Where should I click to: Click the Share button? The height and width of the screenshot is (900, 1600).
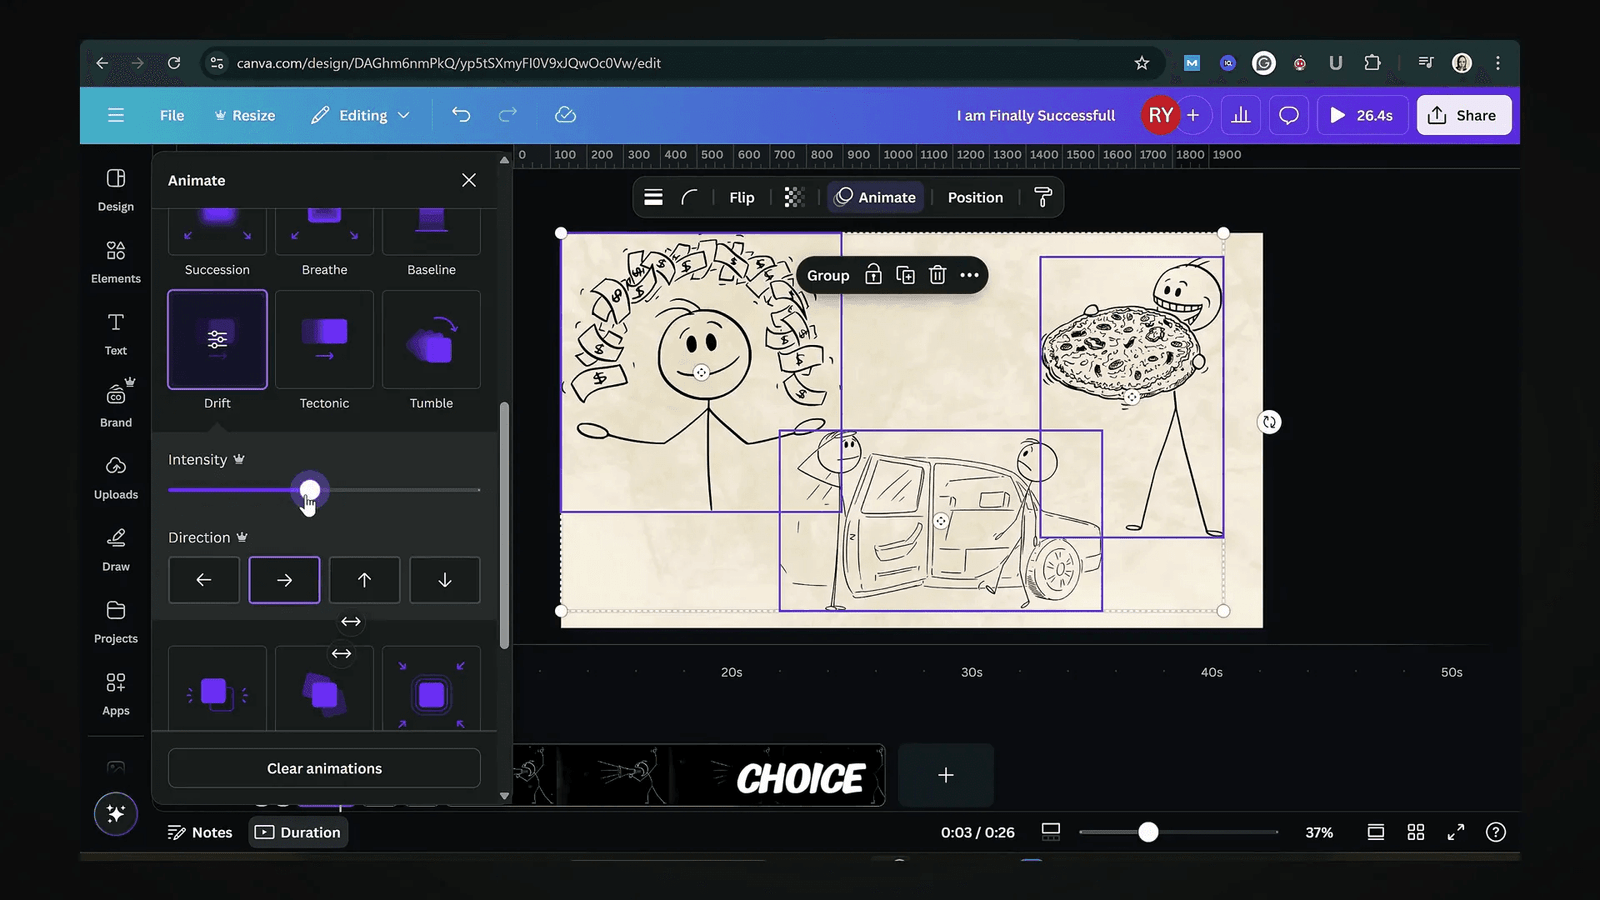(1463, 115)
